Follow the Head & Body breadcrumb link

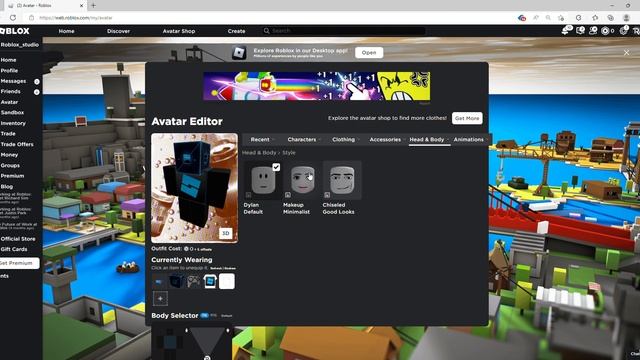(x=259, y=153)
